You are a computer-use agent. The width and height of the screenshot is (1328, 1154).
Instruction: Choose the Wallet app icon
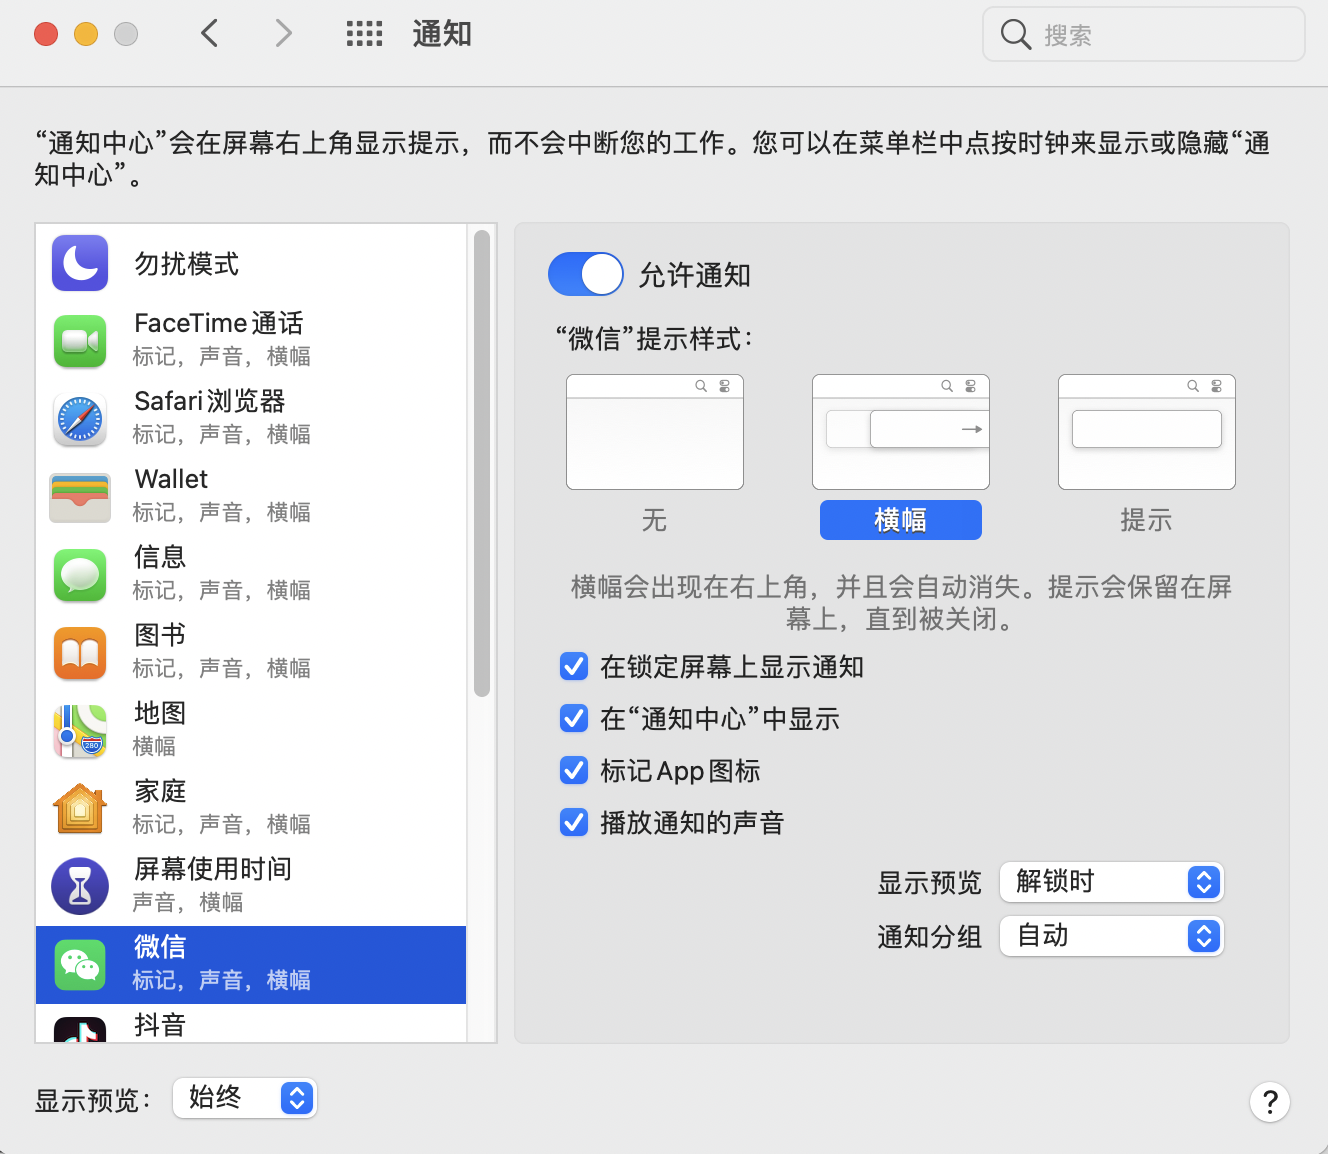pos(80,497)
